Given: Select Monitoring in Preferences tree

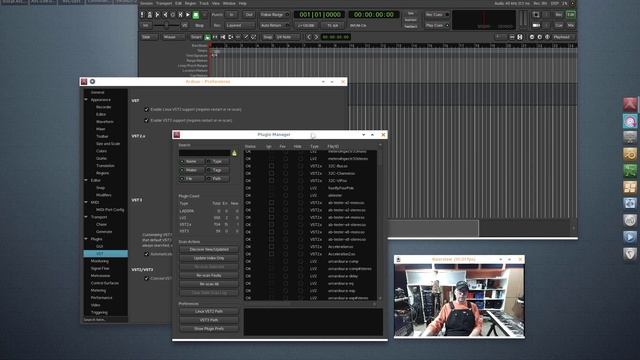Looking at the screenshot, I should click(x=100, y=261).
